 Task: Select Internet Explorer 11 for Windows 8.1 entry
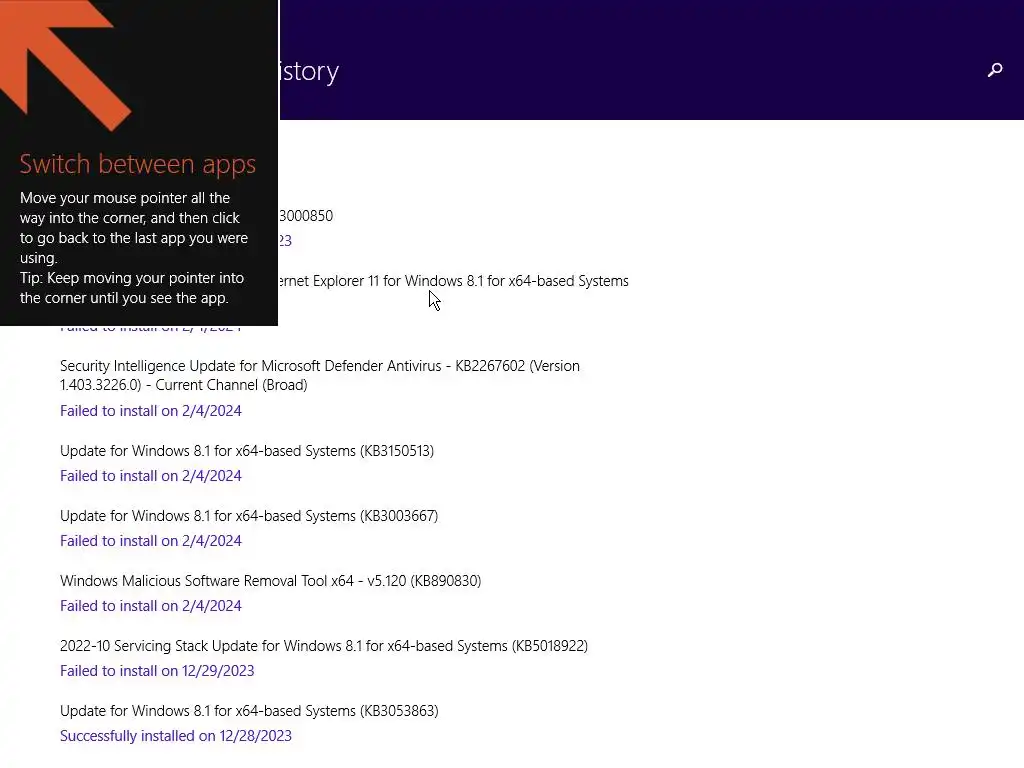point(454,281)
